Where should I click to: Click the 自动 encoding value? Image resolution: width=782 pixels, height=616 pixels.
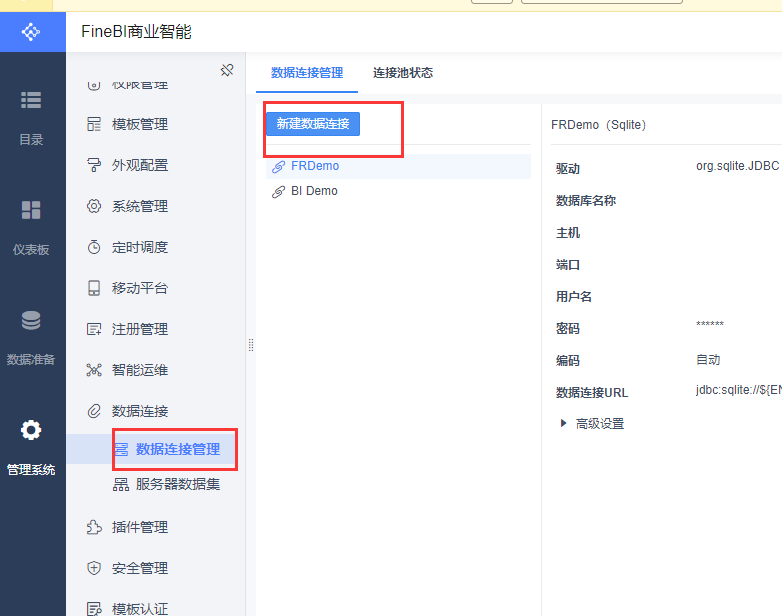point(708,360)
